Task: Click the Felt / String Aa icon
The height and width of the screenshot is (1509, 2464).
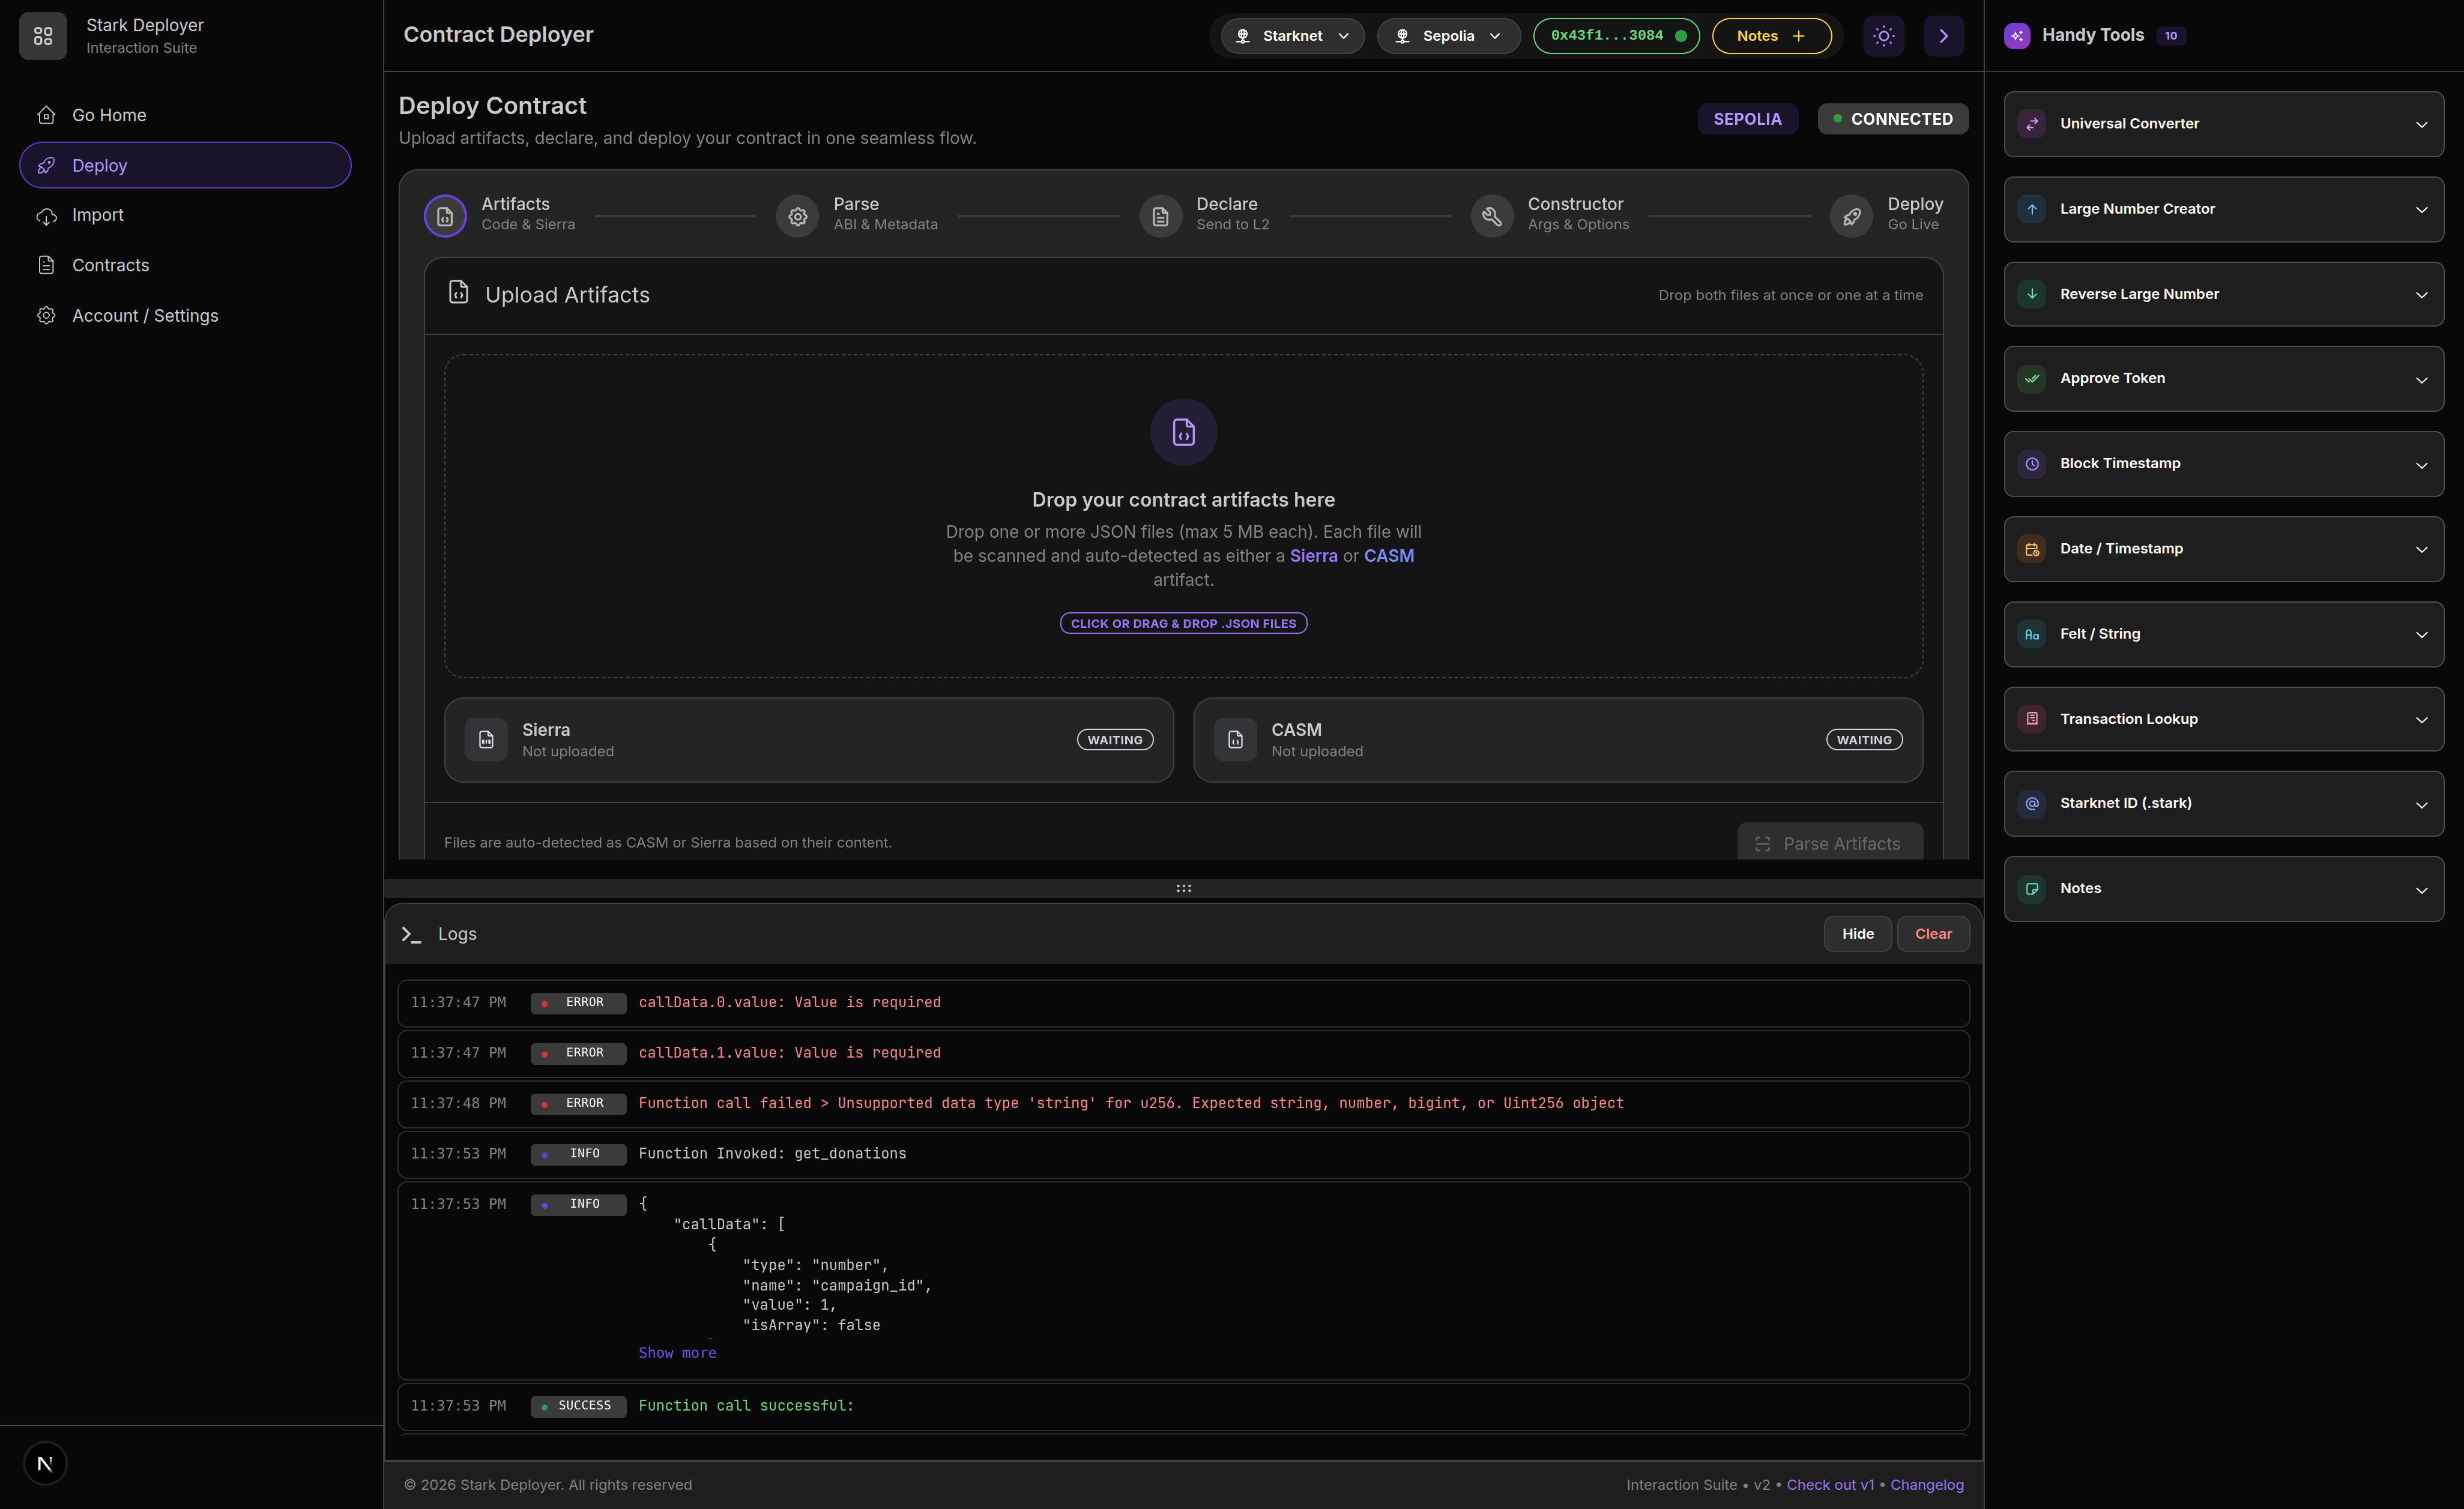Action: 2032,634
